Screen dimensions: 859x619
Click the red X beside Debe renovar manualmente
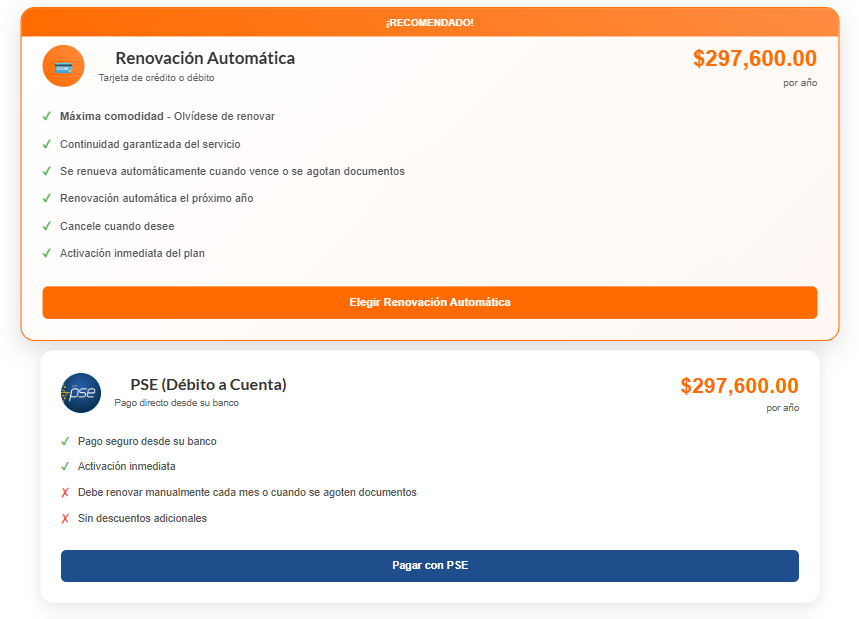coord(65,492)
